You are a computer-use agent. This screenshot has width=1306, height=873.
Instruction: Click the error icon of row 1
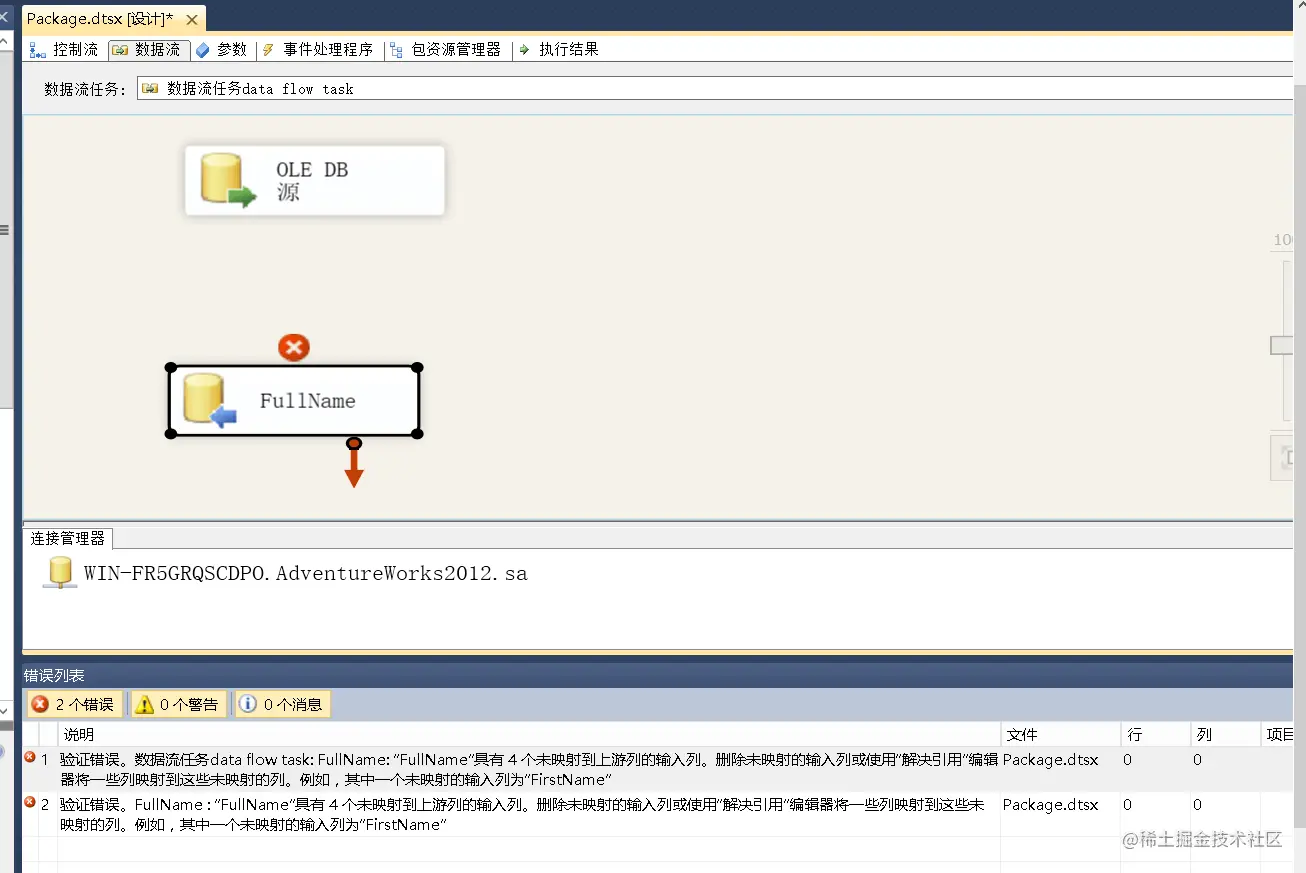30,758
